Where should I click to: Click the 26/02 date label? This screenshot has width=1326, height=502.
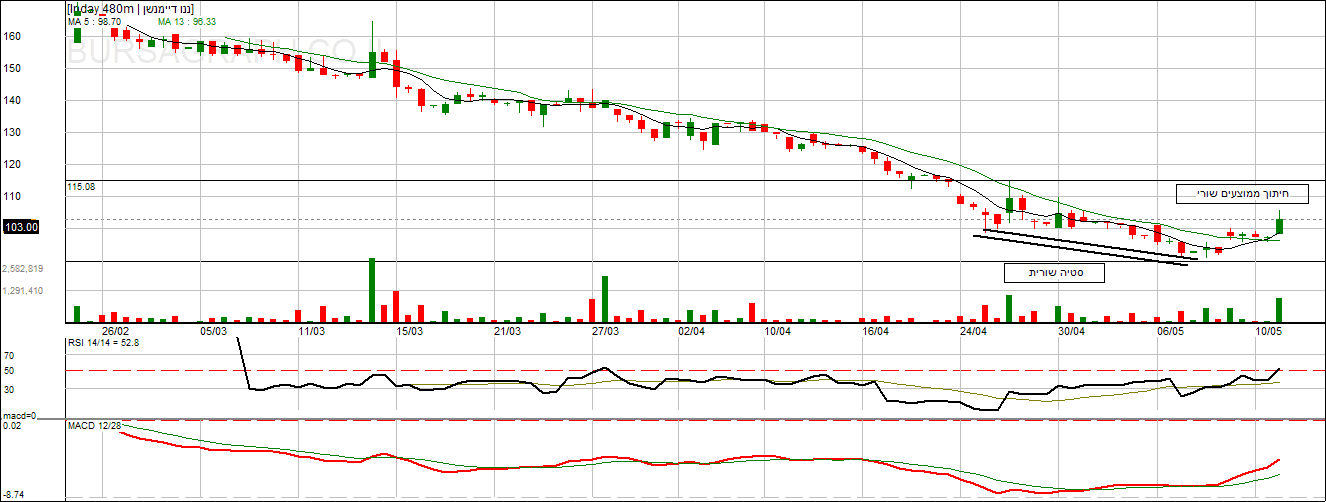click(115, 330)
